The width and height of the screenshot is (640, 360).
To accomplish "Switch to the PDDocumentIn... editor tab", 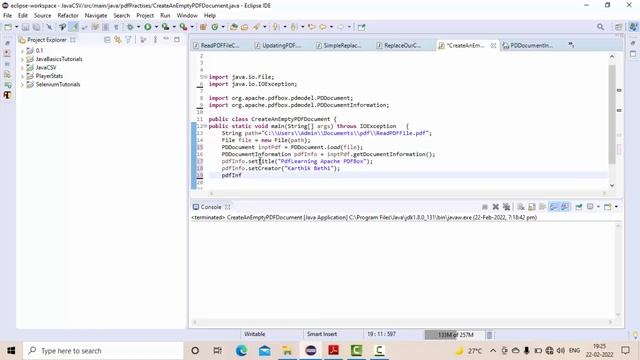I will 528,45.
